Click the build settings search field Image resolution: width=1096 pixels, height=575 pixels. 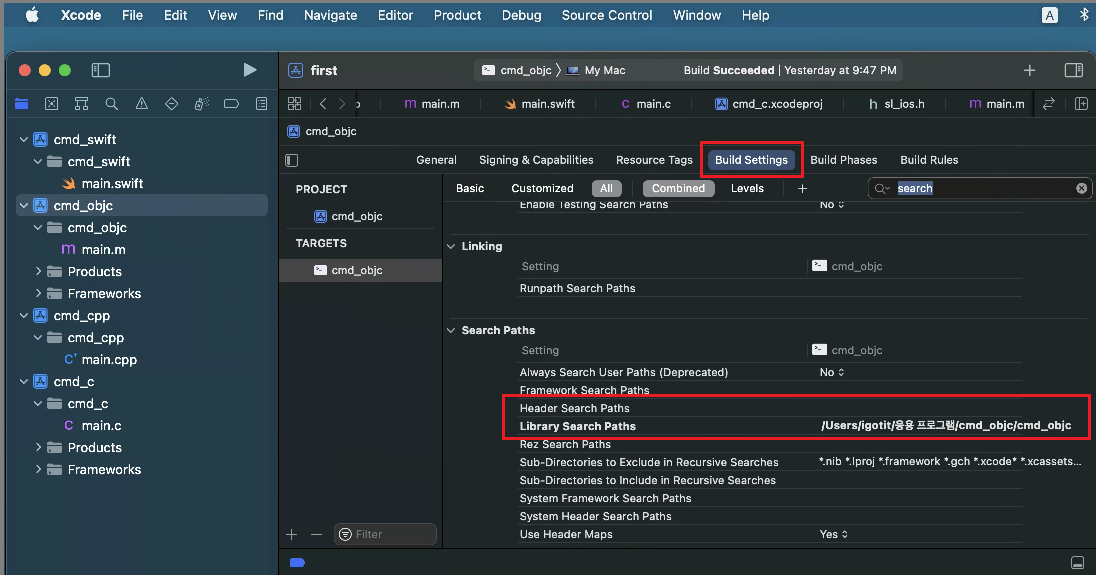point(979,189)
